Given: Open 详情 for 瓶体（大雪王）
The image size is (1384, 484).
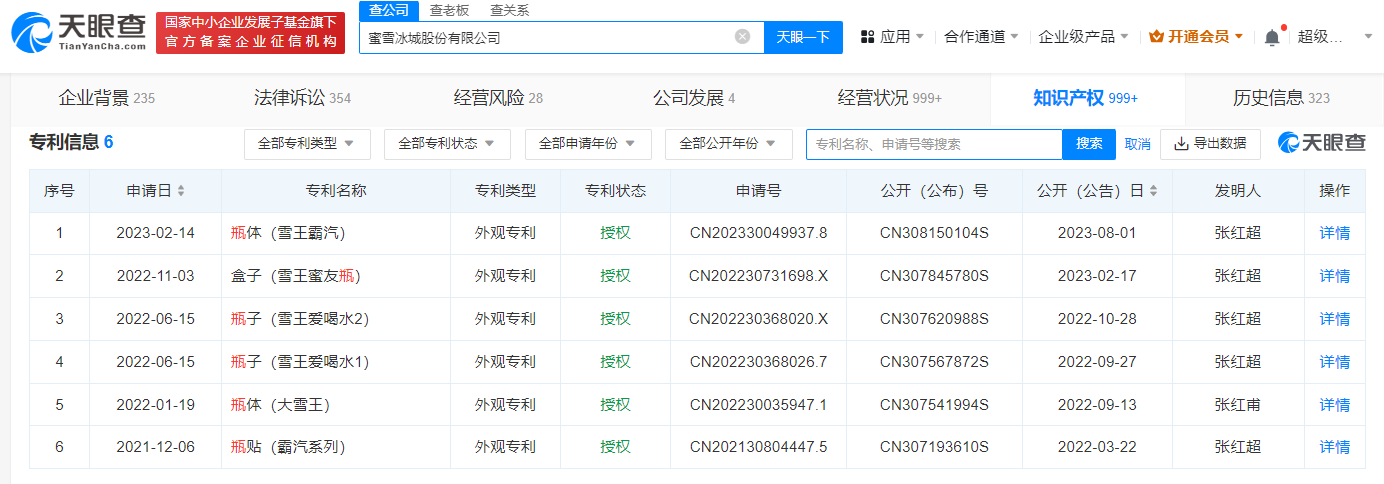Looking at the screenshot, I should click(1335, 404).
